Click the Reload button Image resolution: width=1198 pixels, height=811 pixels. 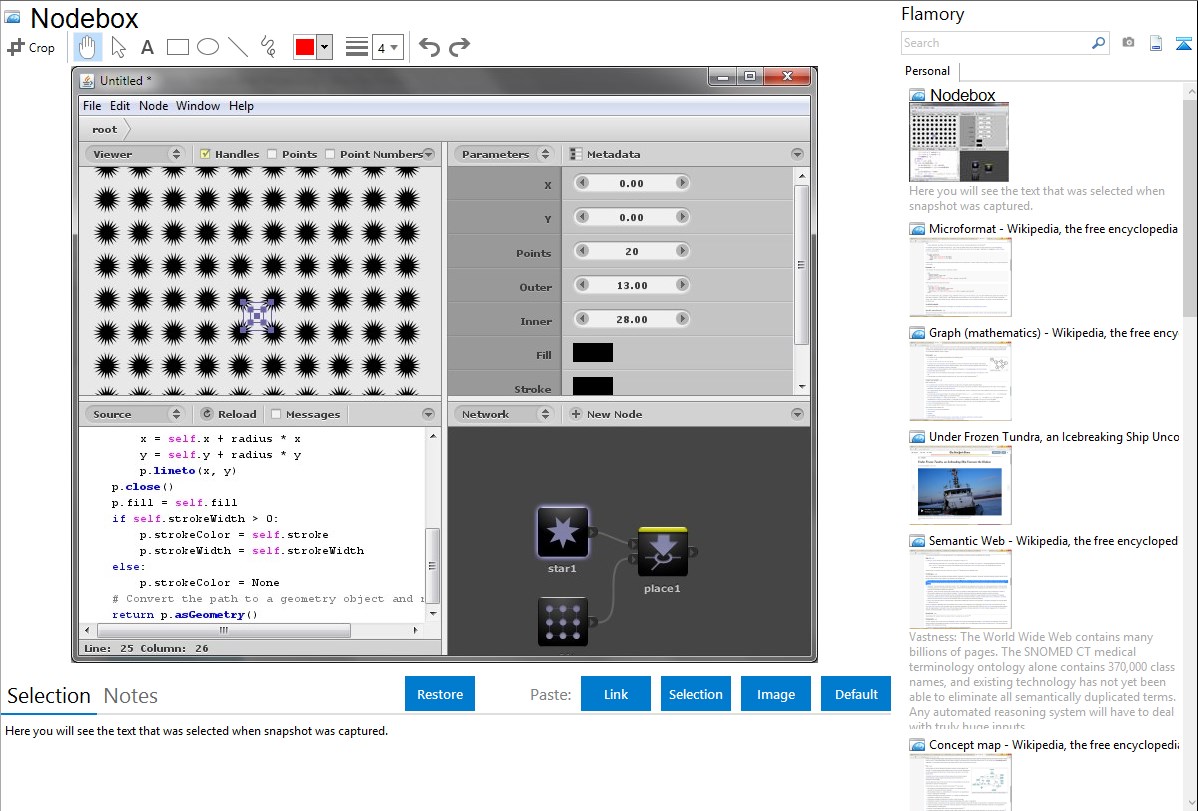tap(228, 414)
